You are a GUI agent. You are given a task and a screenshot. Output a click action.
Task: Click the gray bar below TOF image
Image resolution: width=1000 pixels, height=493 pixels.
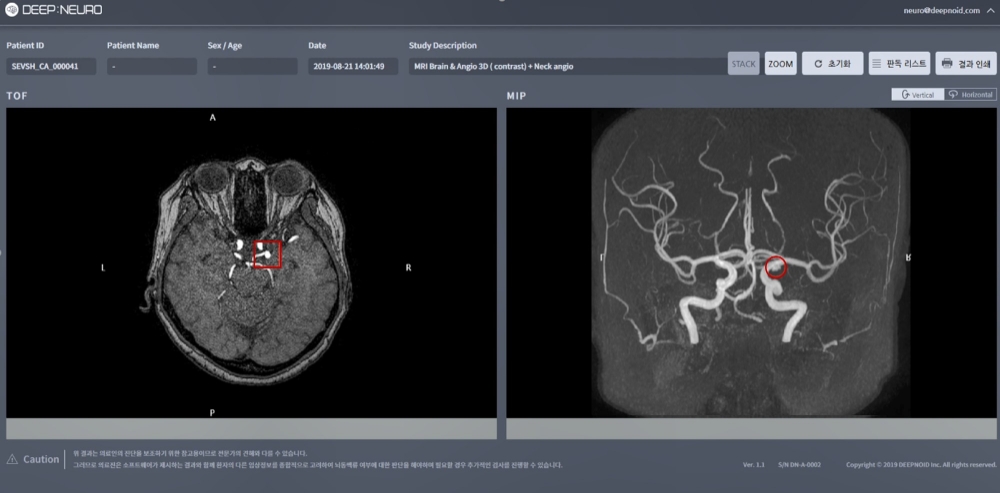pyautogui.click(x=251, y=428)
